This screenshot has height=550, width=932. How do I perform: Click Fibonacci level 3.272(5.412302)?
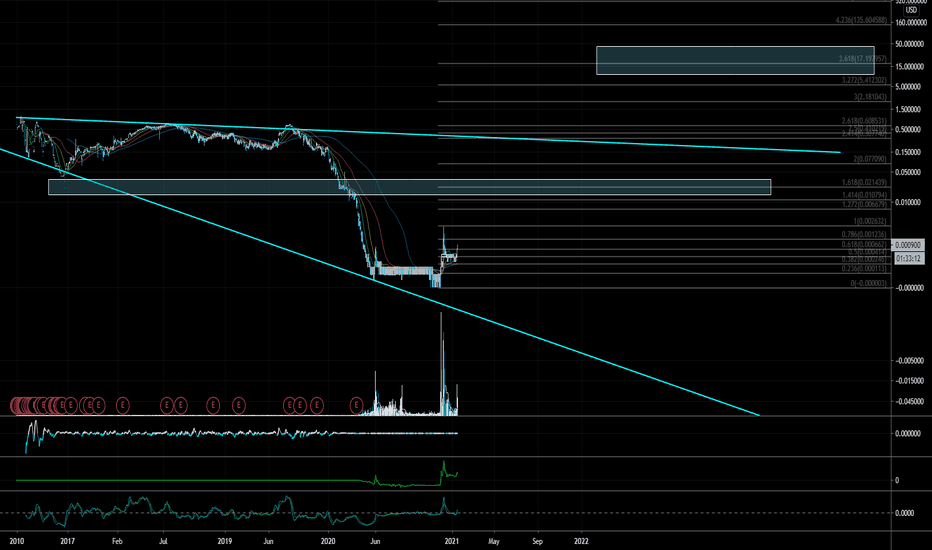[x=864, y=80]
